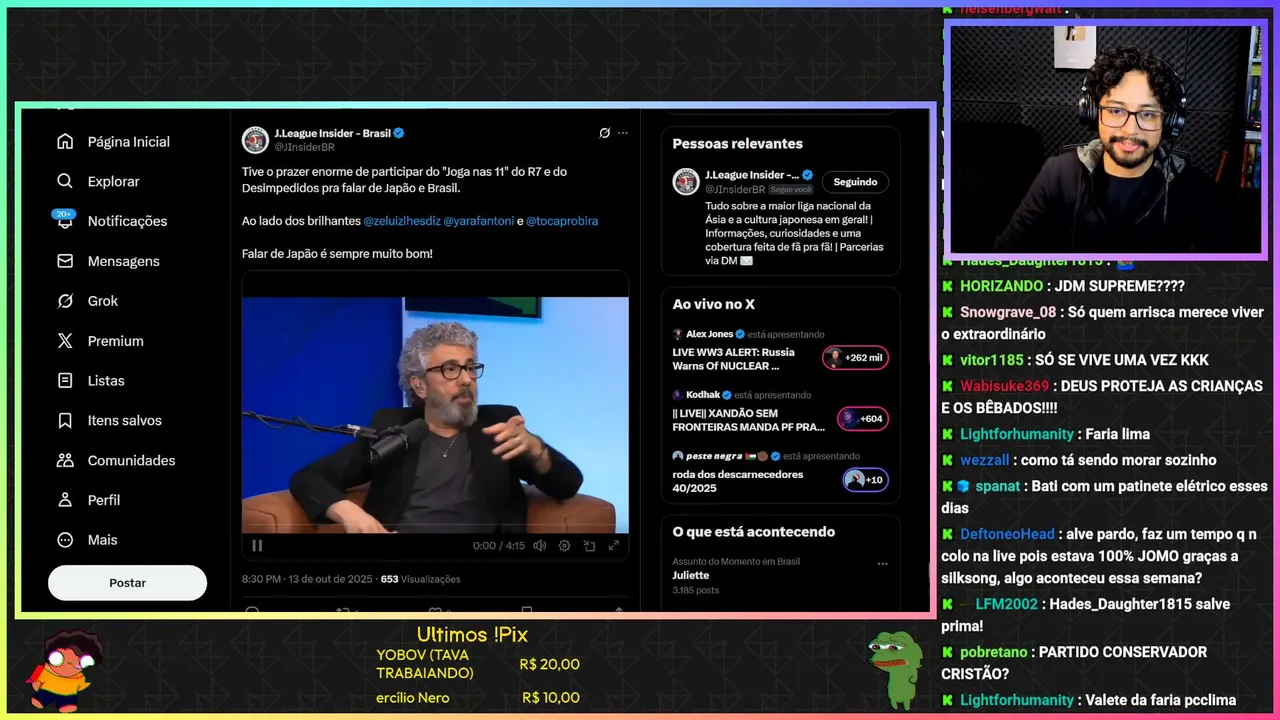Click XANDÃO SEM FRONTEIRAS broadcast title
Viewport: 1280px width, 720px height.
[x=749, y=420]
